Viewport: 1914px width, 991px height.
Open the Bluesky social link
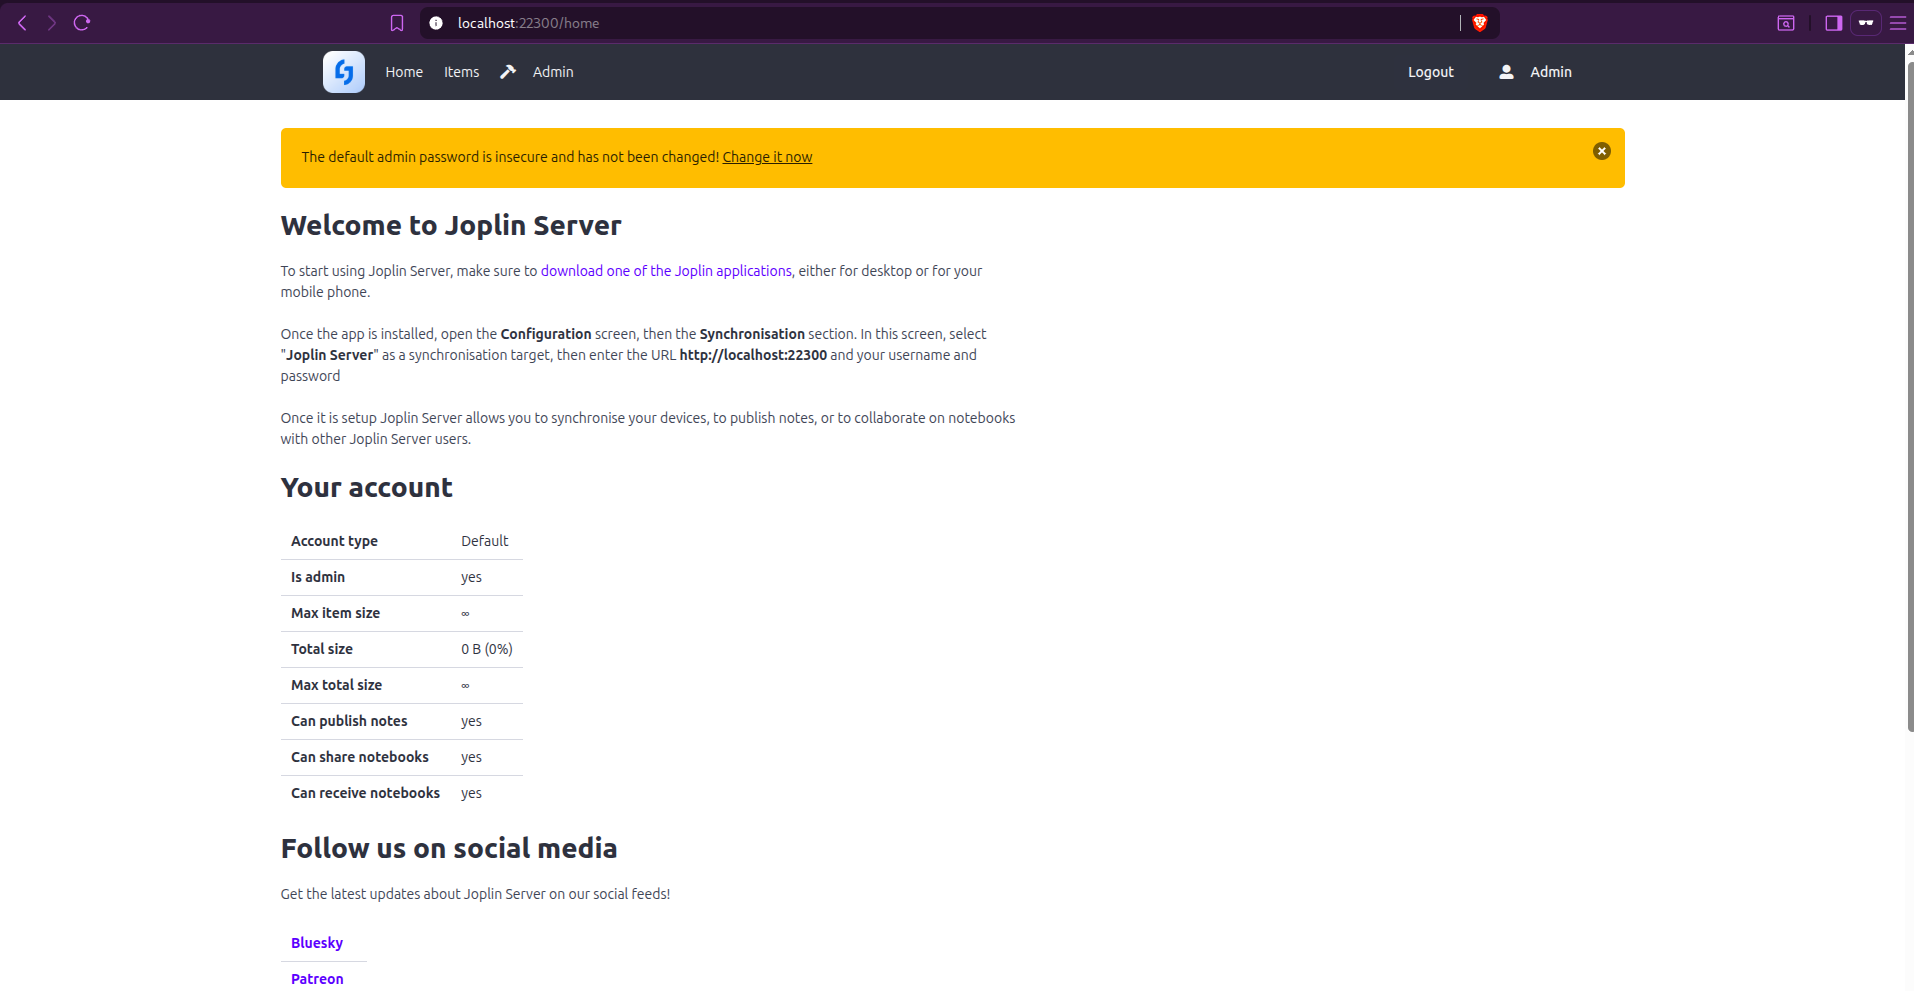[x=317, y=943]
